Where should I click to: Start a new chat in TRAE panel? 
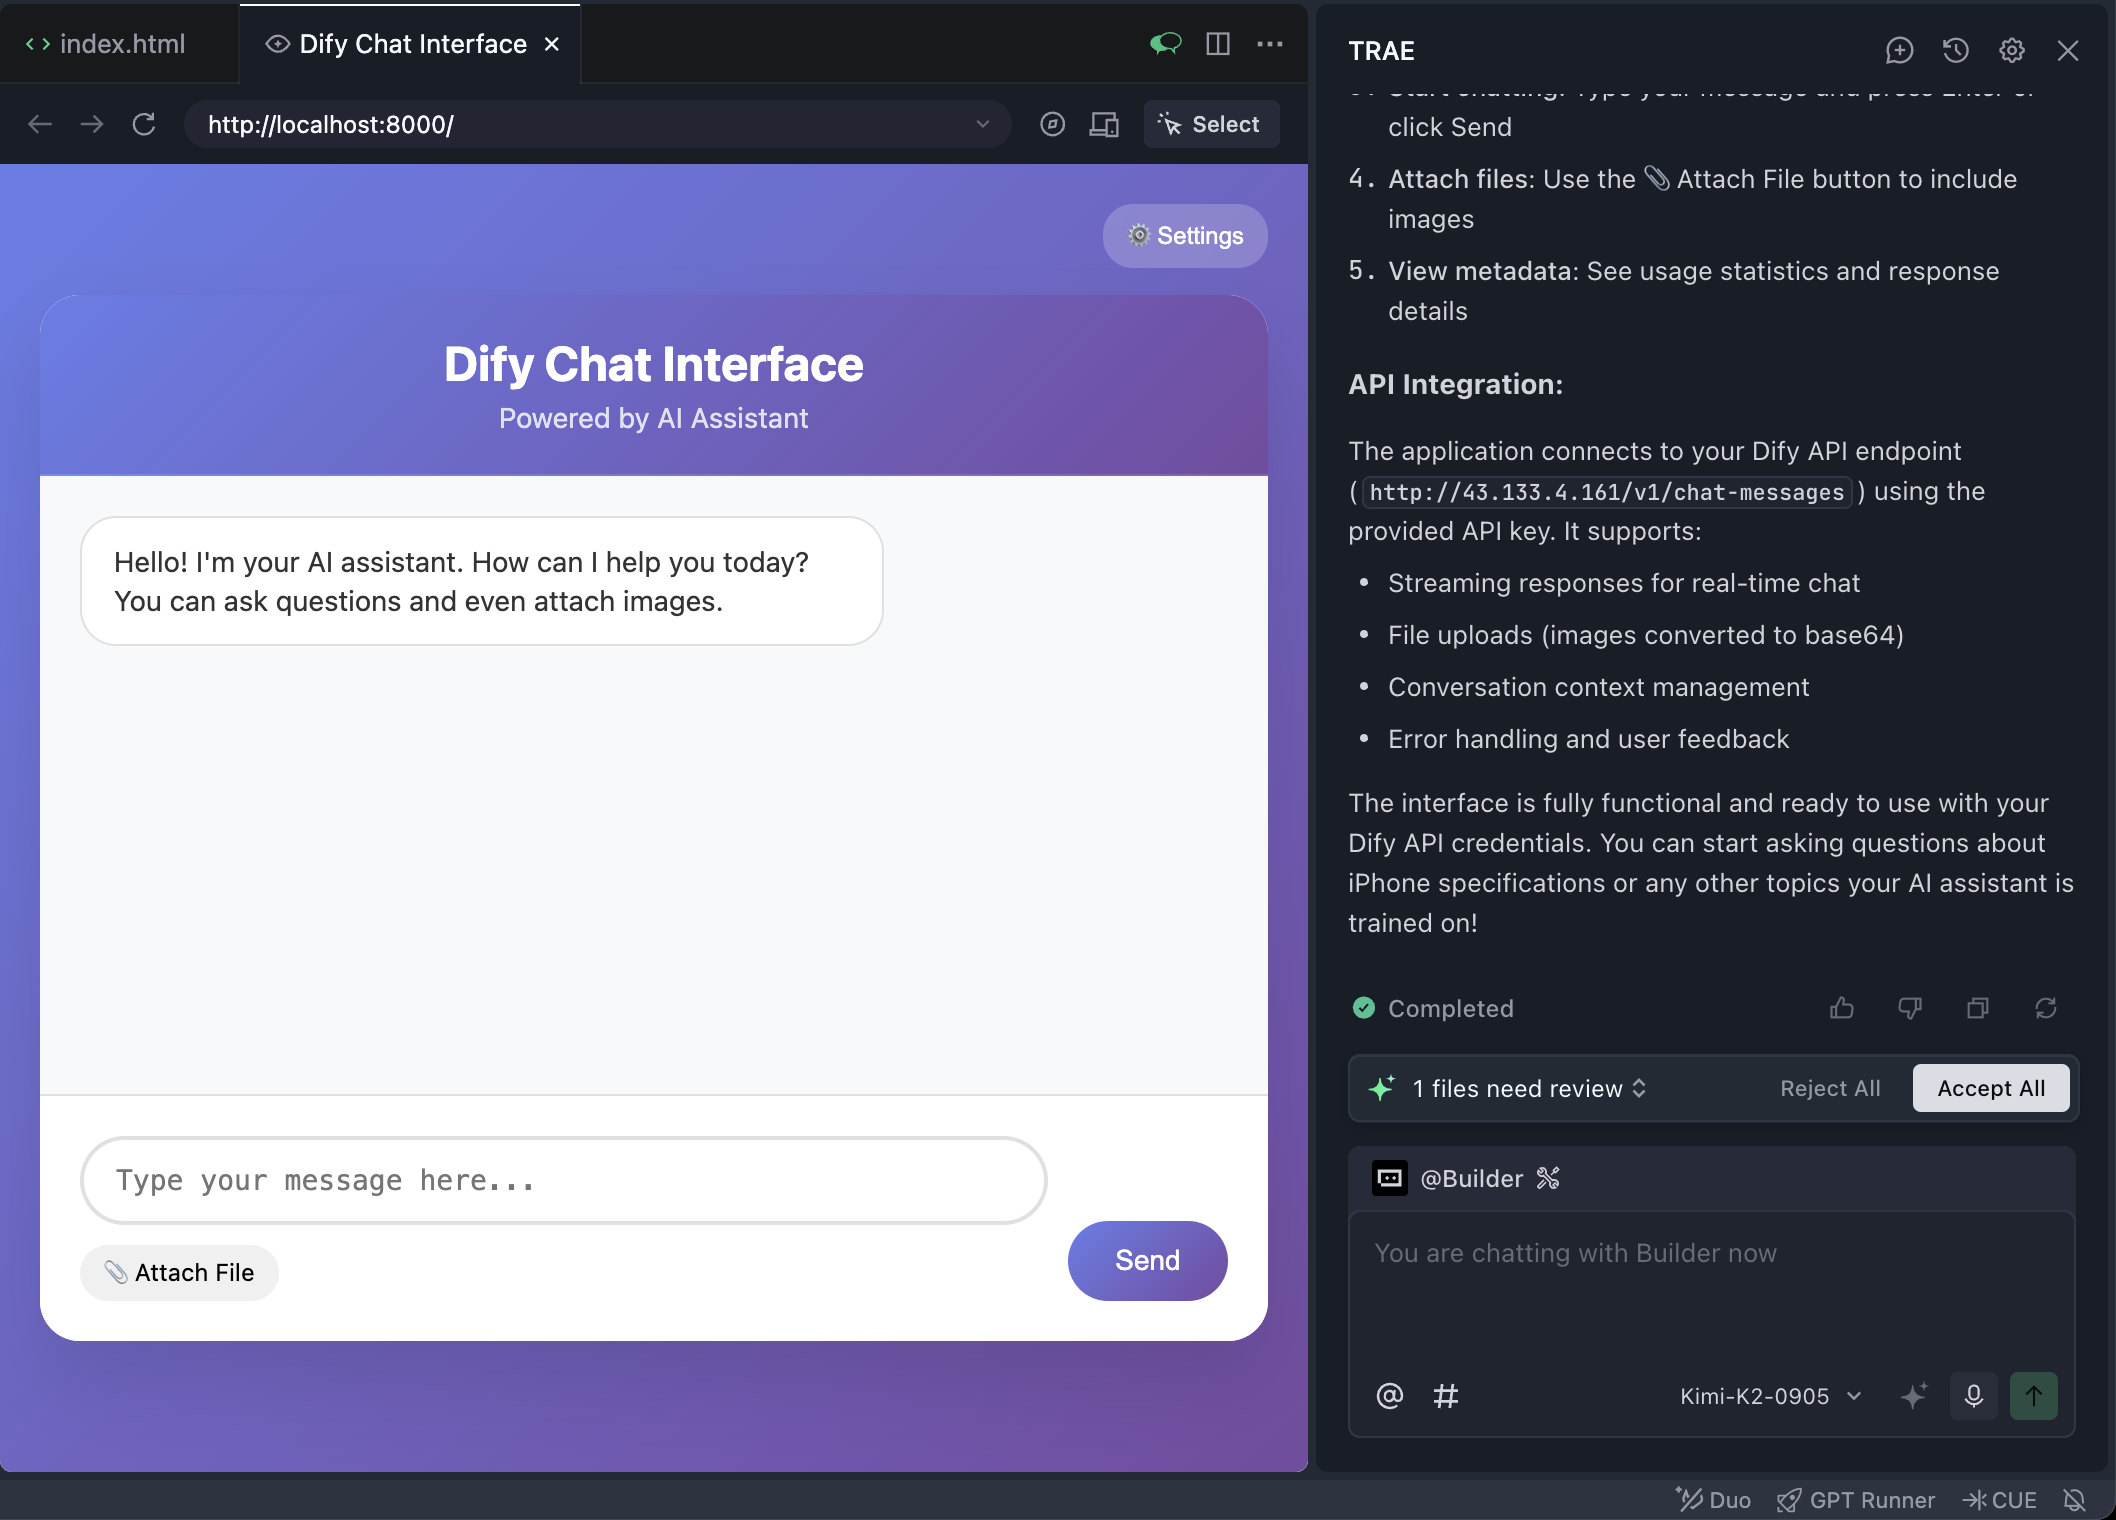[x=1899, y=51]
